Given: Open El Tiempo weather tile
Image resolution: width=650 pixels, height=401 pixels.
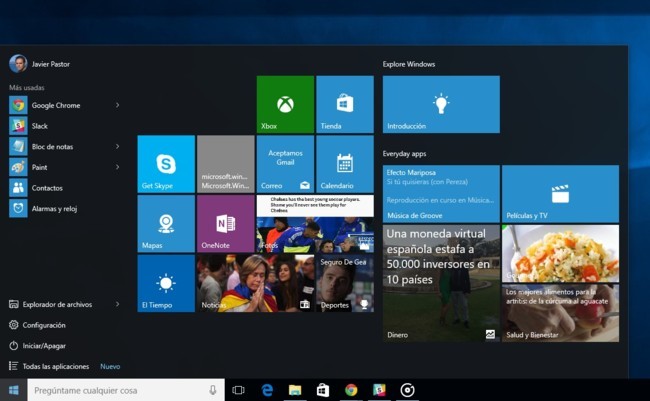Looking at the screenshot, I should (x=166, y=283).
